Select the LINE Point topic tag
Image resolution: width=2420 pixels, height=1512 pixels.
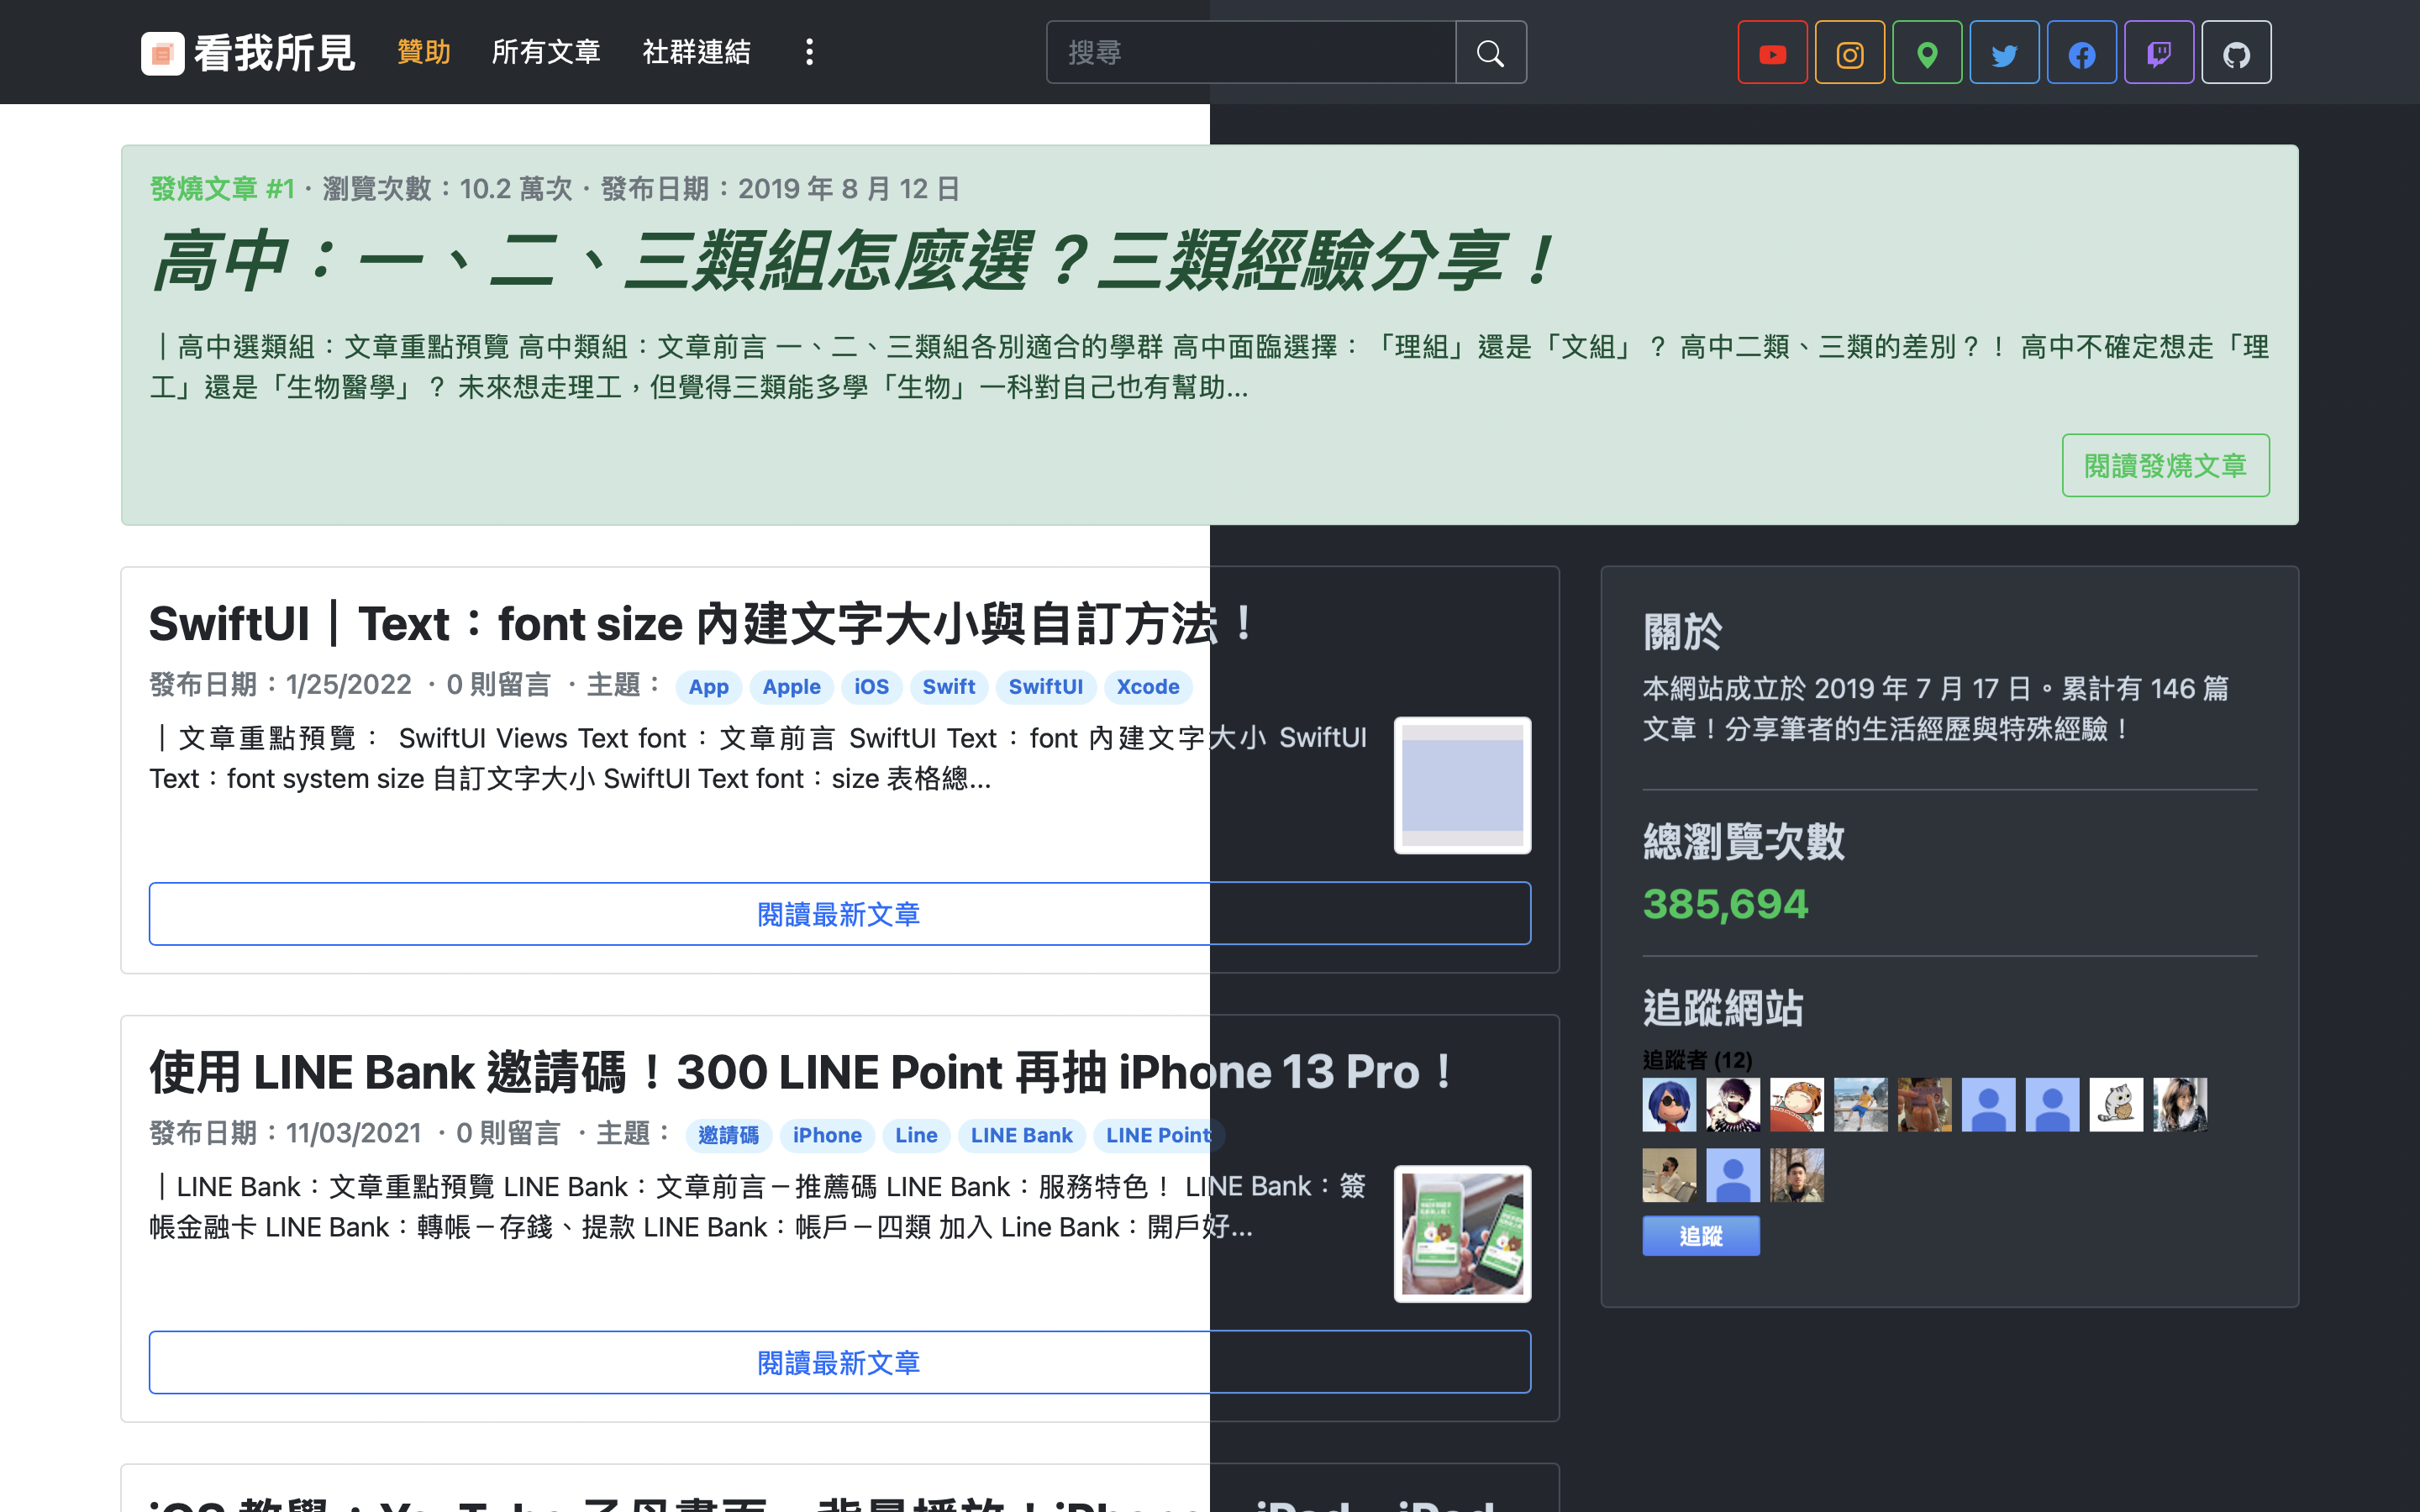(1158, 1135)
